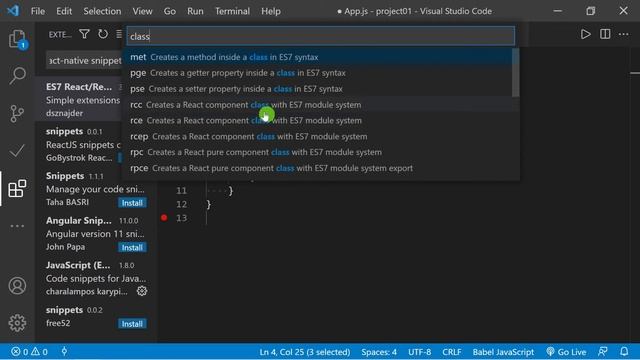Select the rcc React component snippet

(x=318, y=105)
